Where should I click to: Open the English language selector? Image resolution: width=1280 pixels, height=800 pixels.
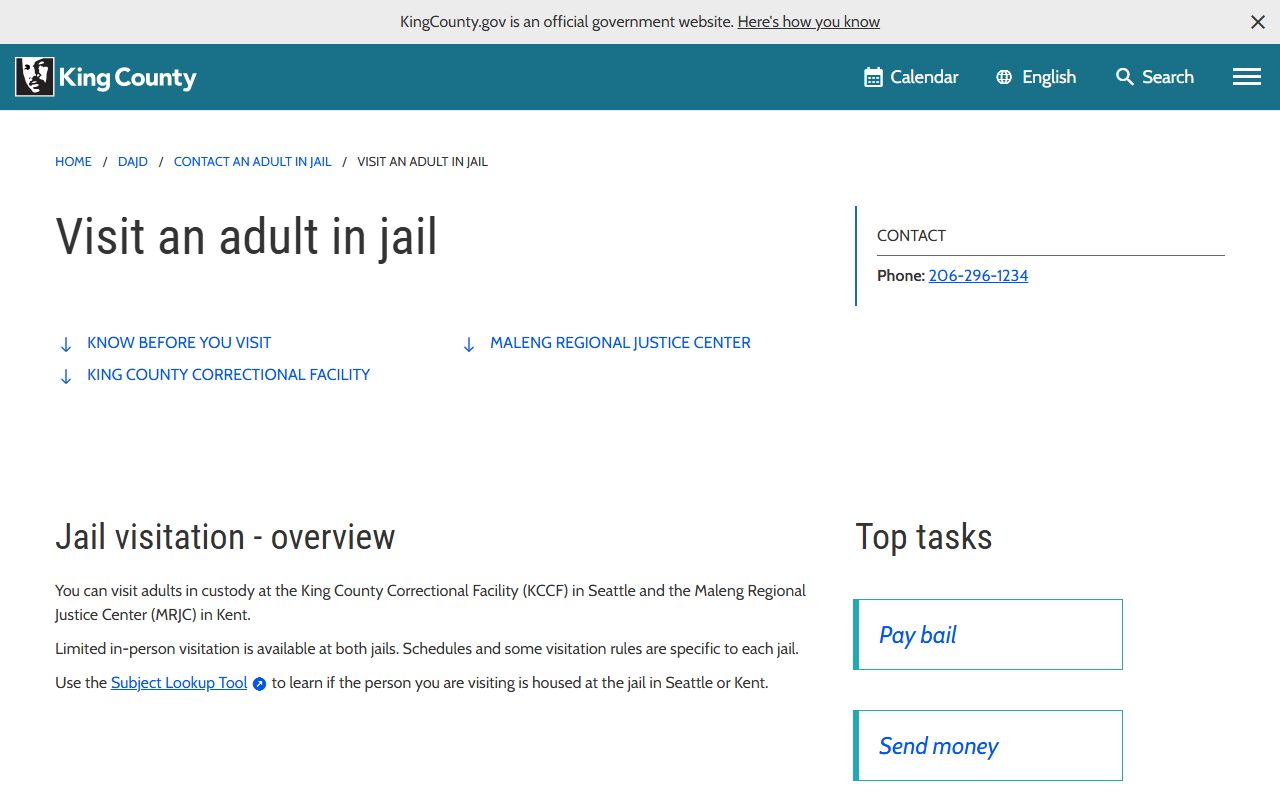pos(1036,77)
